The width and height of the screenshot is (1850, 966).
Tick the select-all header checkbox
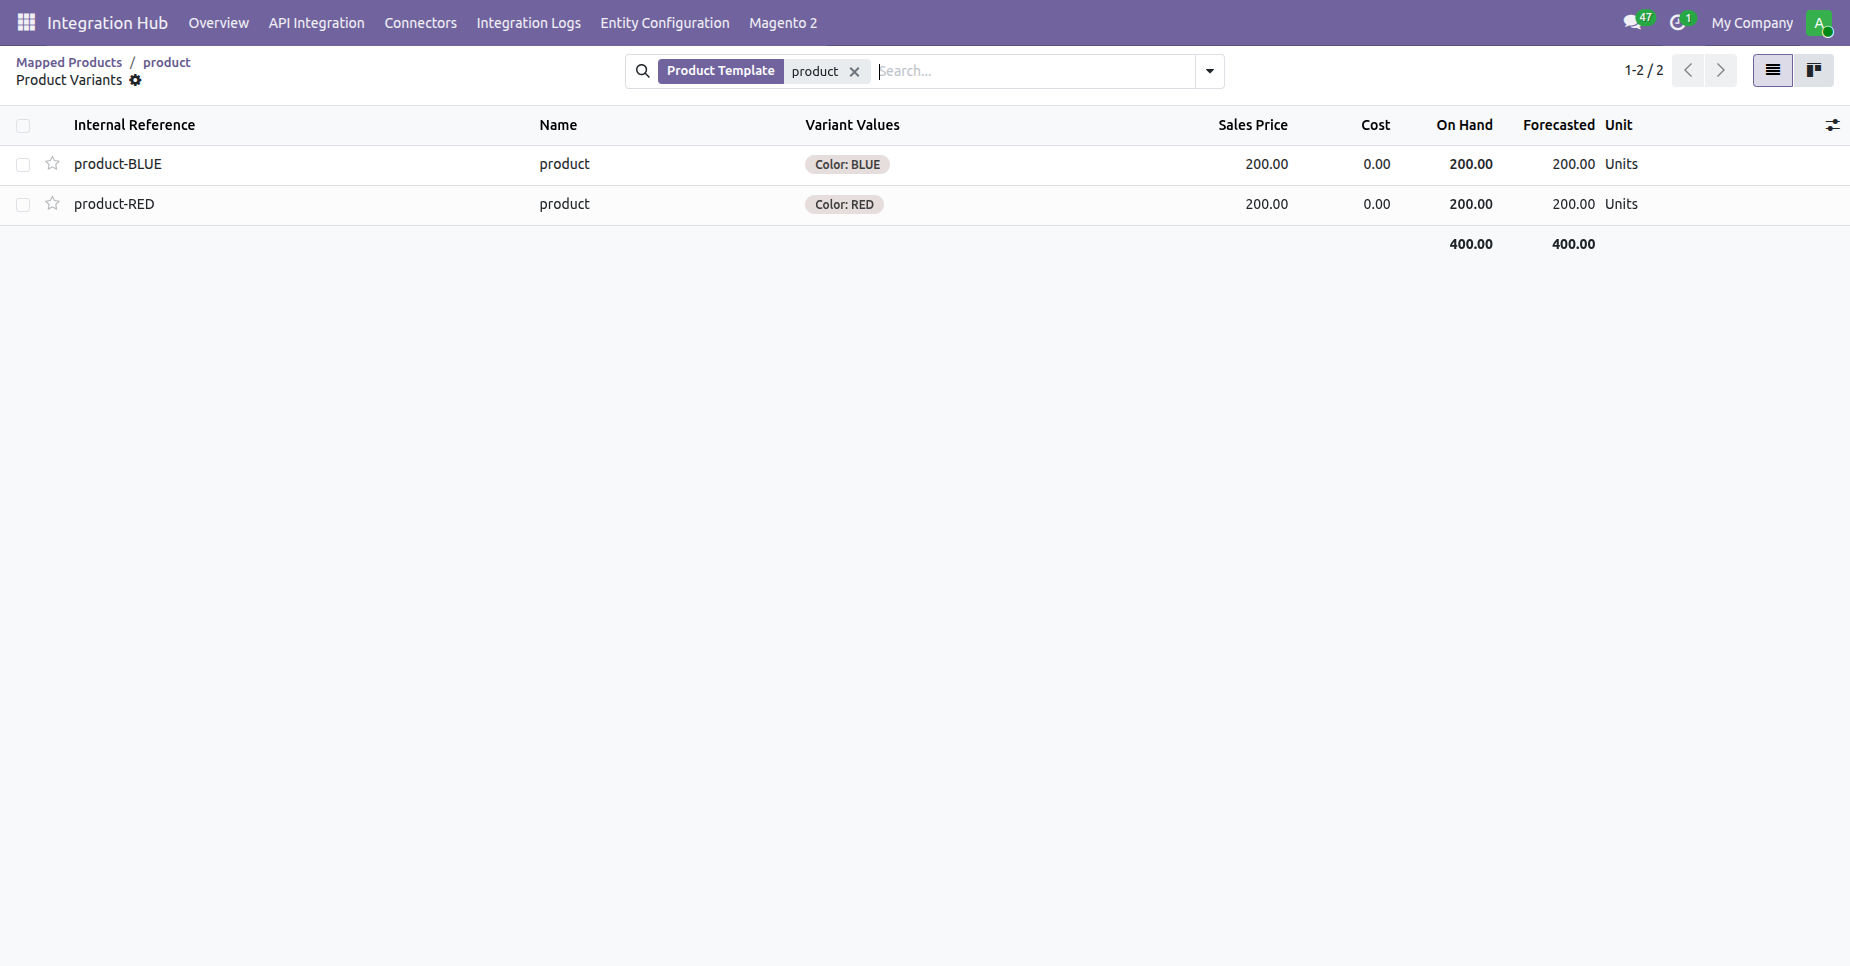[23, 126]
